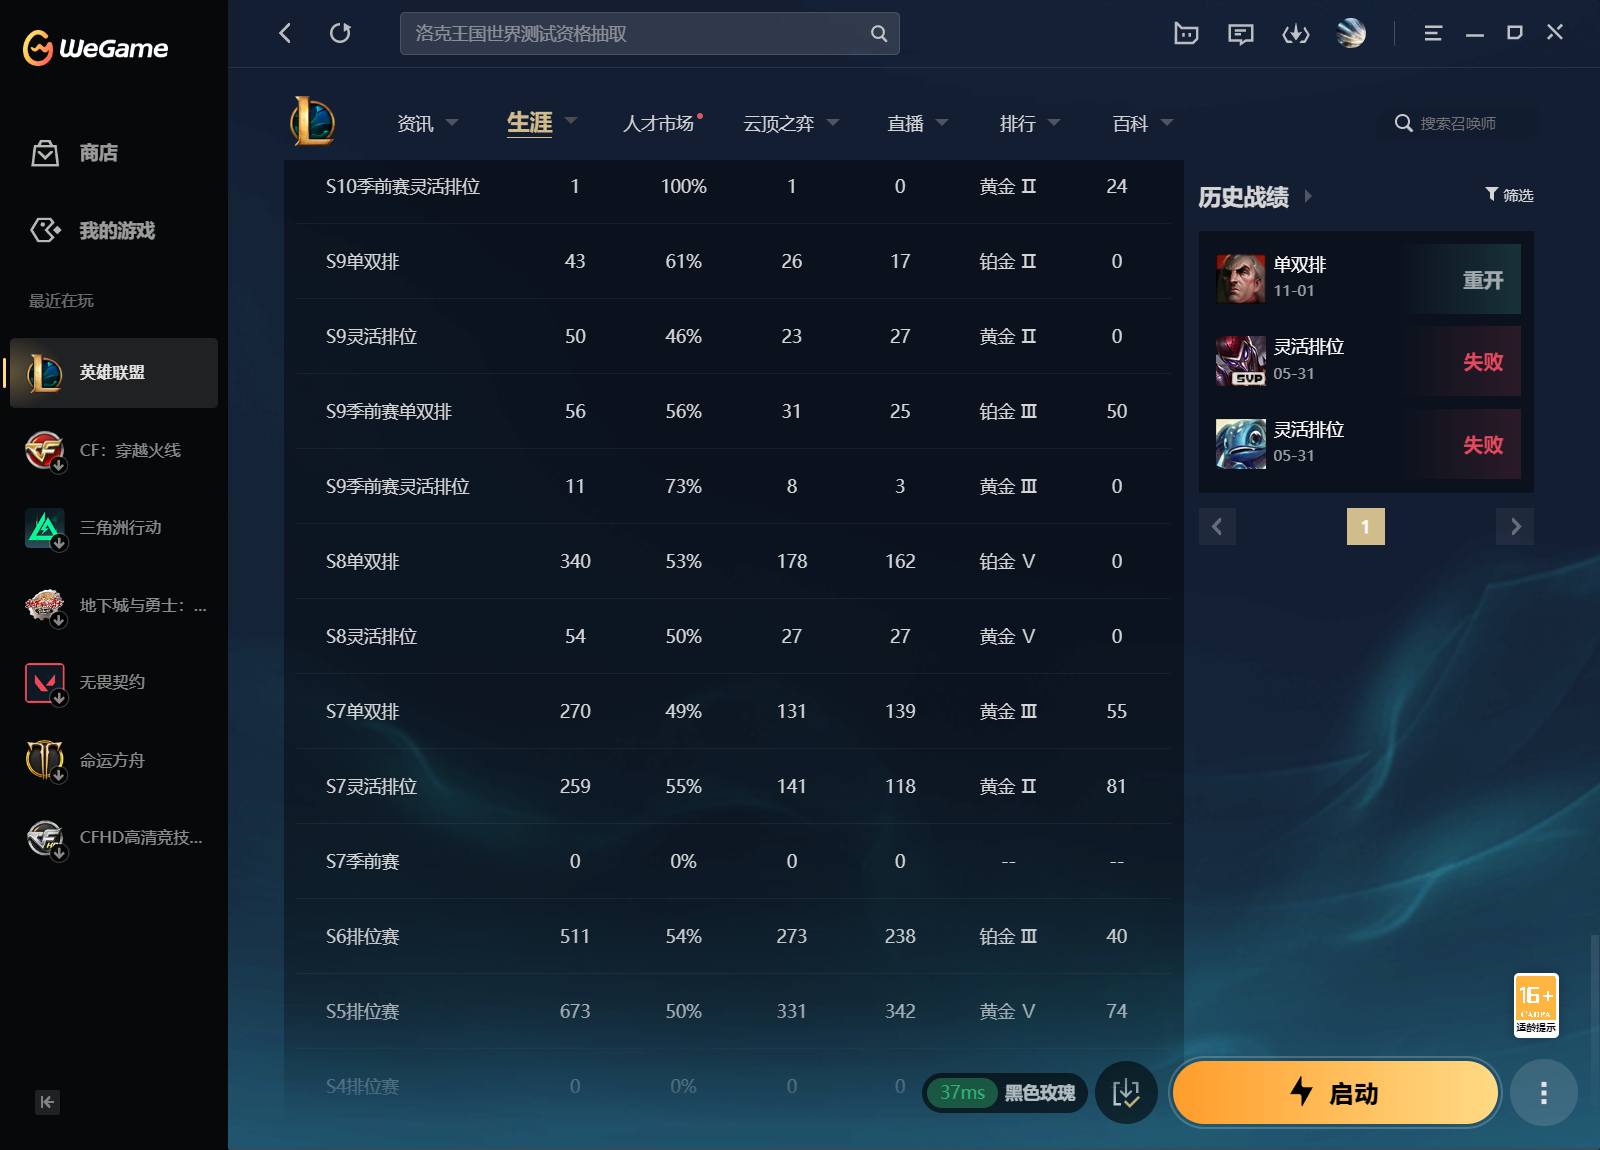Change server 黑色玫瑰 with 37ms ping
1600x1150 pixels.
point(1004,1093)
